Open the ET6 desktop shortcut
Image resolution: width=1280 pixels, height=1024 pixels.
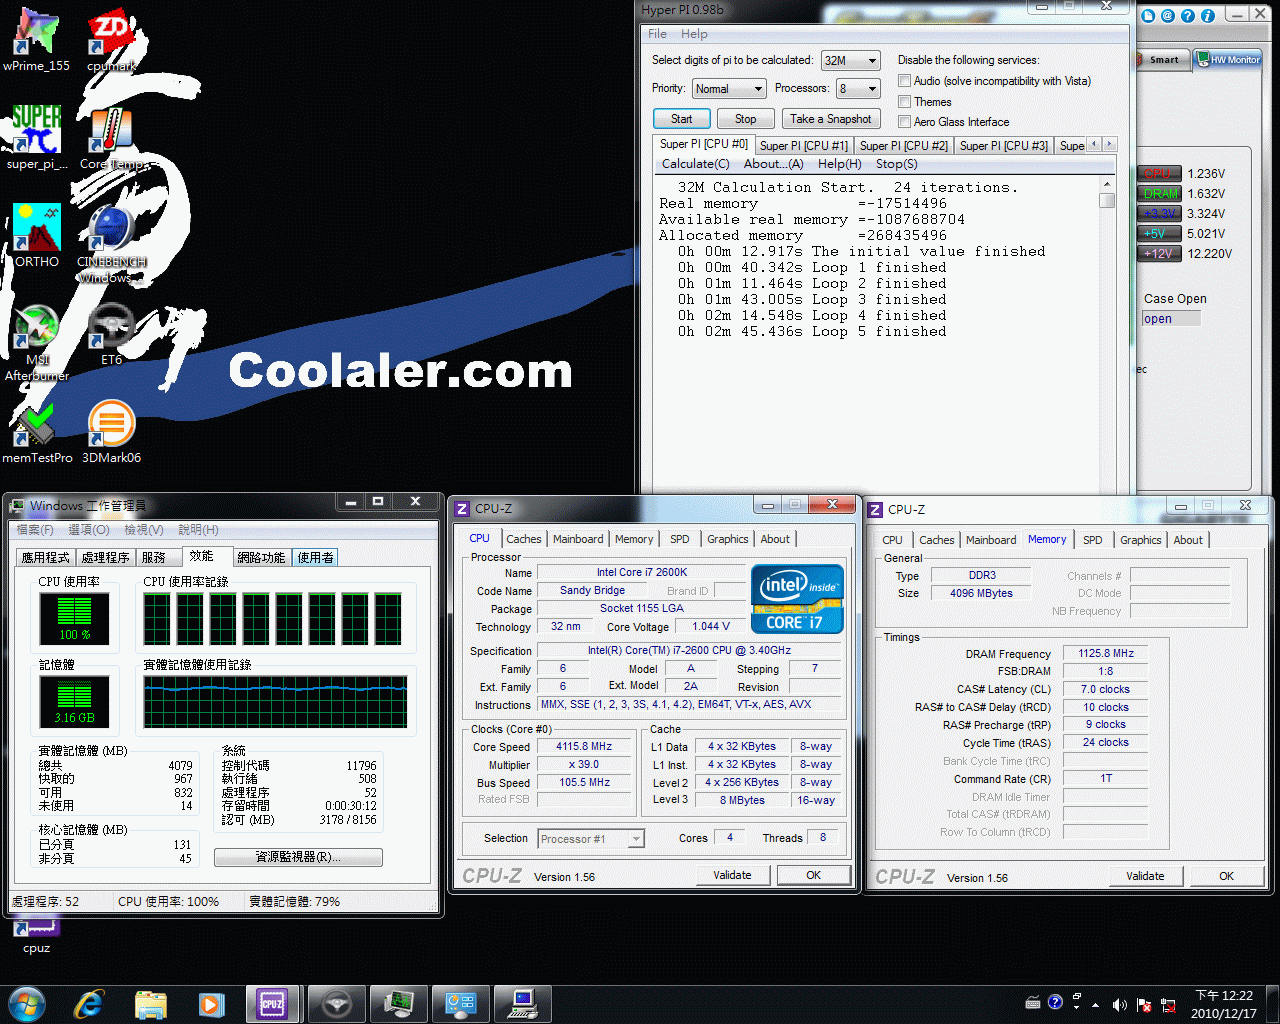(111, 334)
